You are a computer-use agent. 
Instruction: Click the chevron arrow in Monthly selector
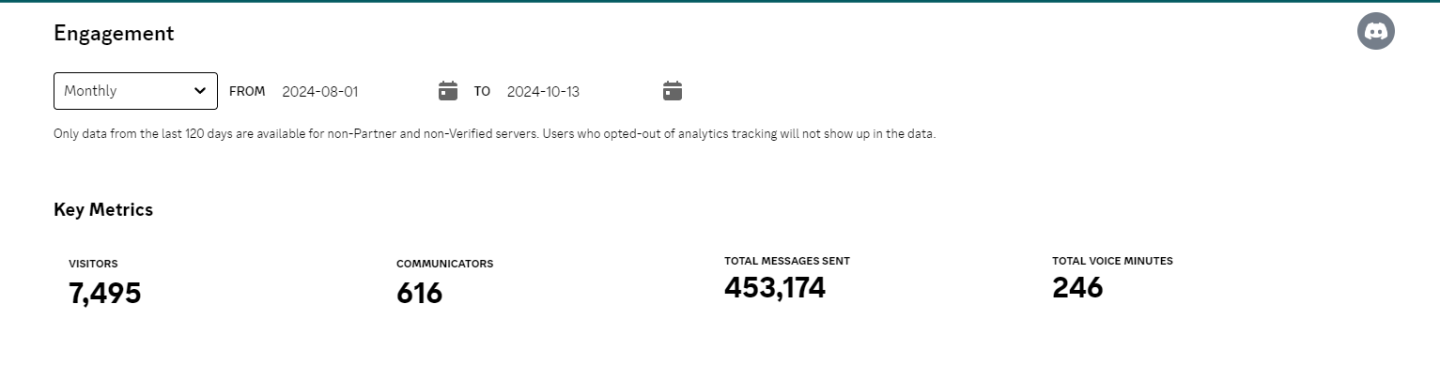pyautogui.click(x=198, y=91)
